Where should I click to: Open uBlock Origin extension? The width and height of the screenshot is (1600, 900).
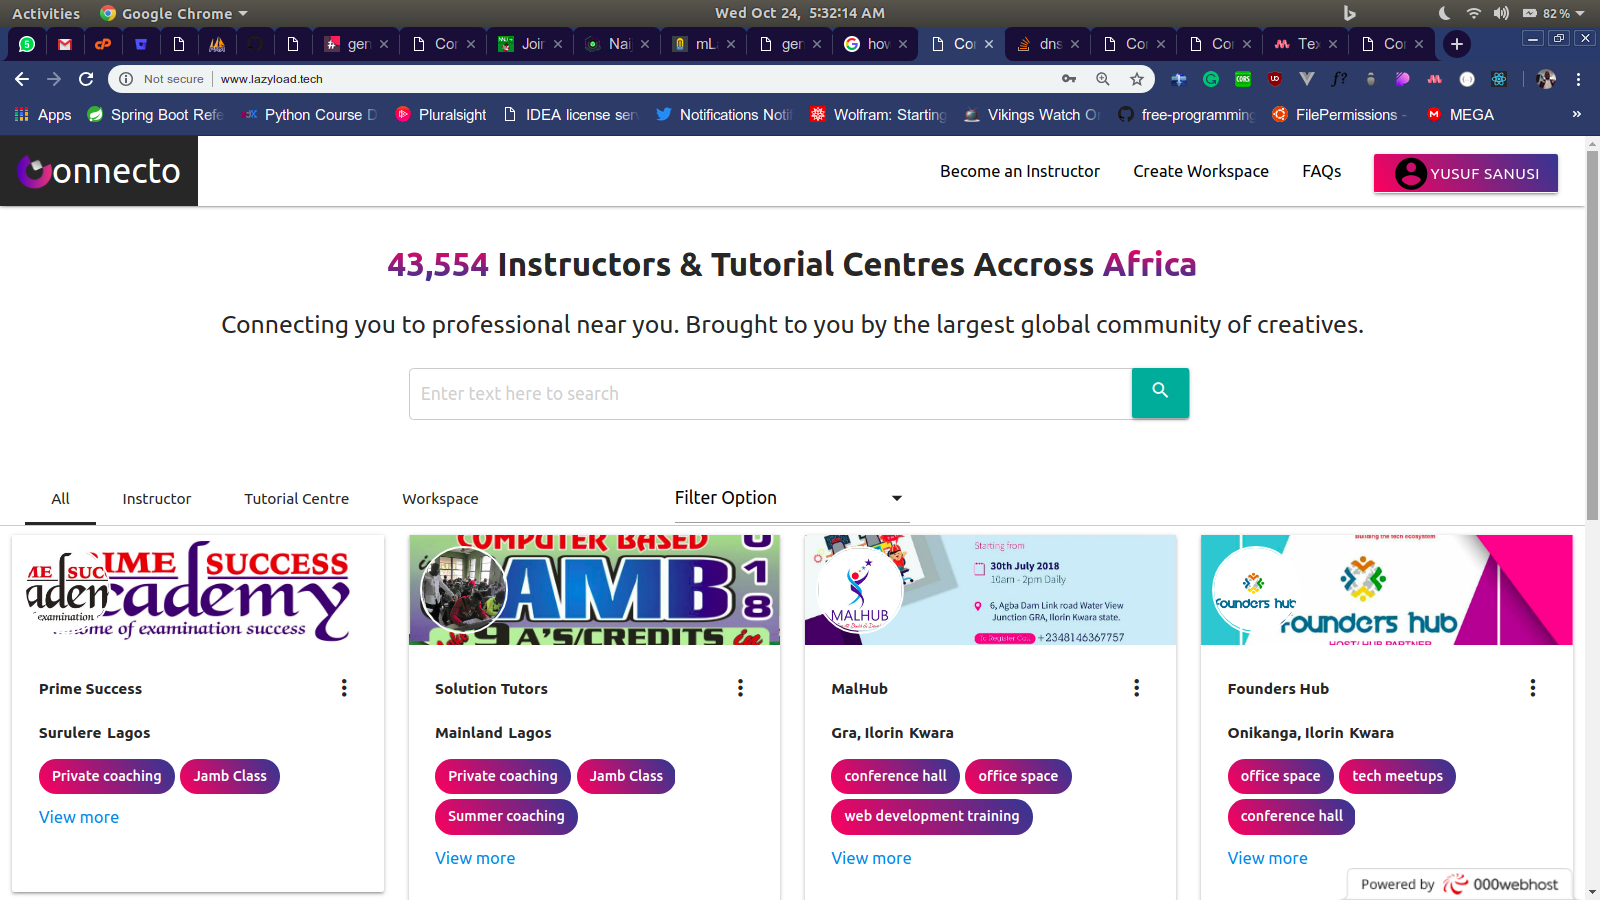click(1275, 79)
